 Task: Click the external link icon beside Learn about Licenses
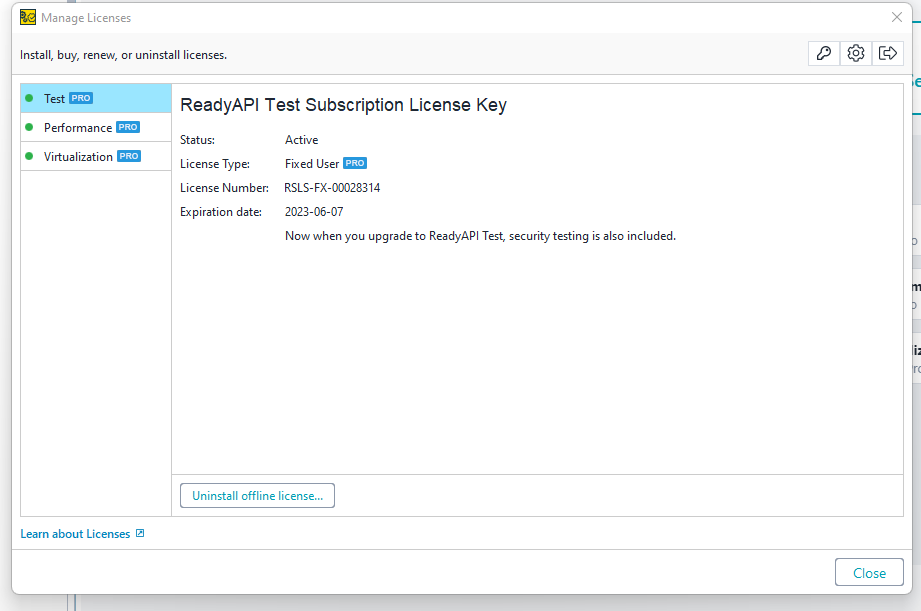pos(140,533)
